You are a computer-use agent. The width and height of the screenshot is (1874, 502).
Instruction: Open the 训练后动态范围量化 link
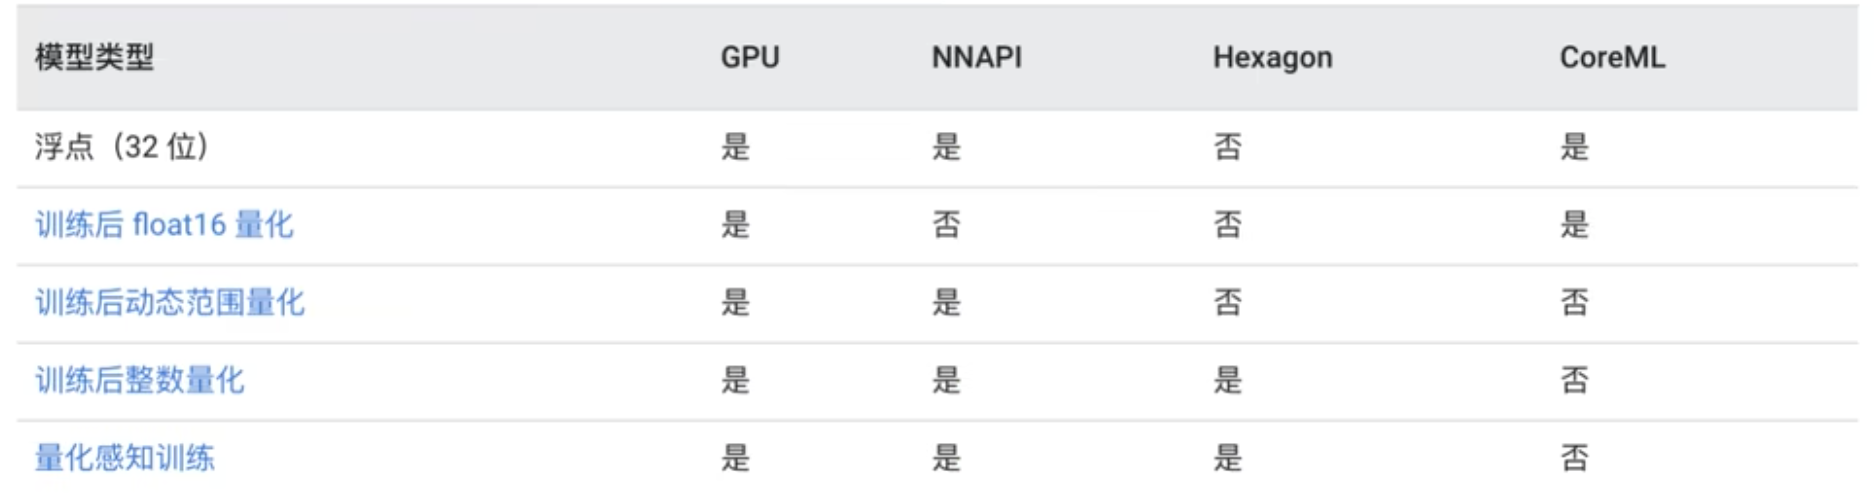(169, 302)
